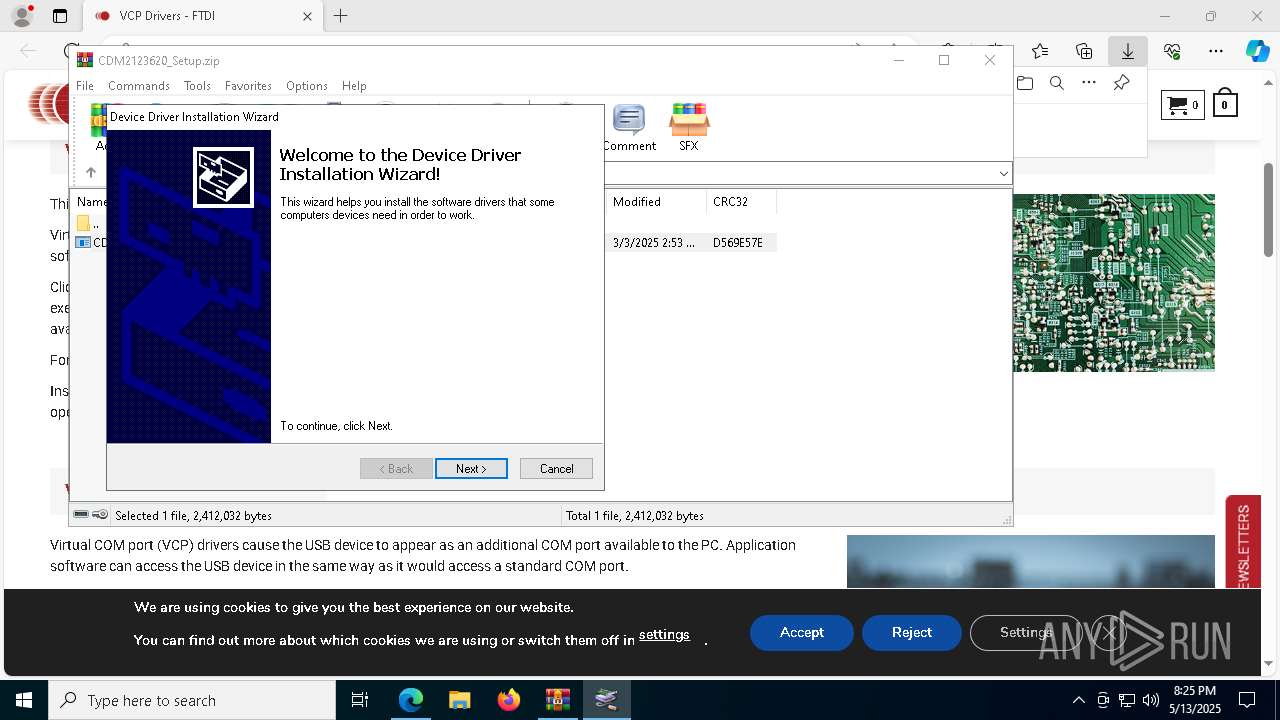This screenshot has width=1280, height=720.
Task: Click the taskbar search box
Action: tap(192, 700)
